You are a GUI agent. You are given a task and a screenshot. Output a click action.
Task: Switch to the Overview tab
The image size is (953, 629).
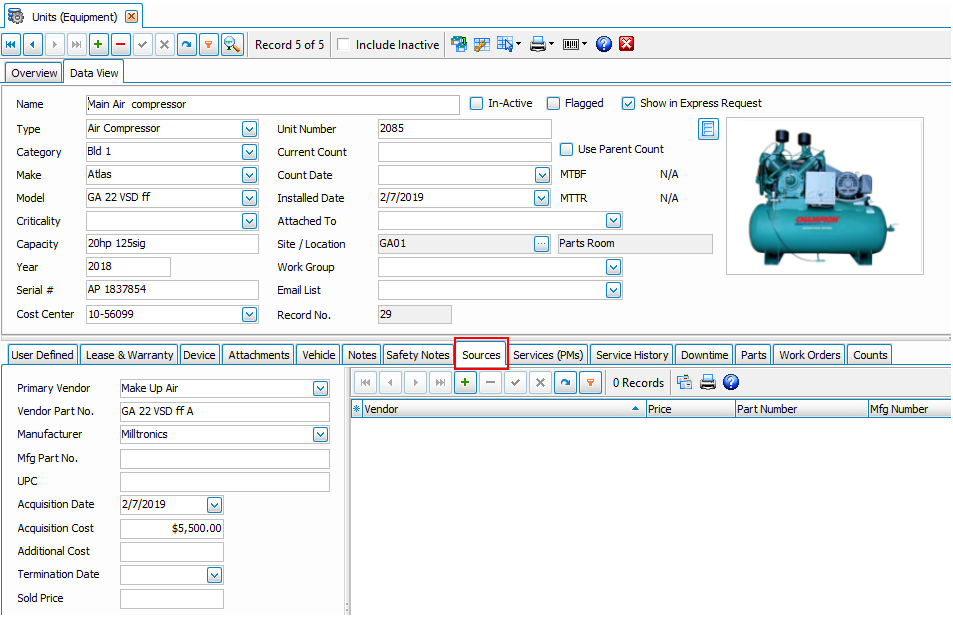(34, 73)
